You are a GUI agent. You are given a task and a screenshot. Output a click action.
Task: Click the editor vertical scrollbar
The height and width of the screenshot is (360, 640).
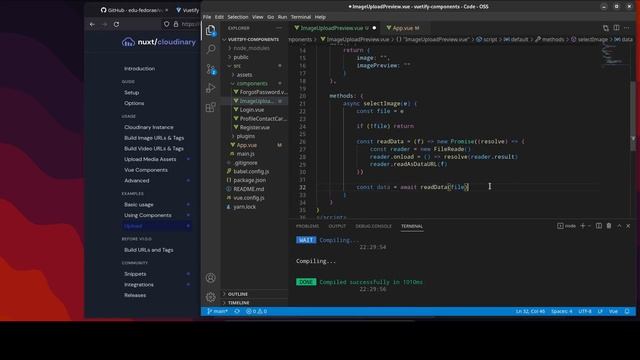633,116
